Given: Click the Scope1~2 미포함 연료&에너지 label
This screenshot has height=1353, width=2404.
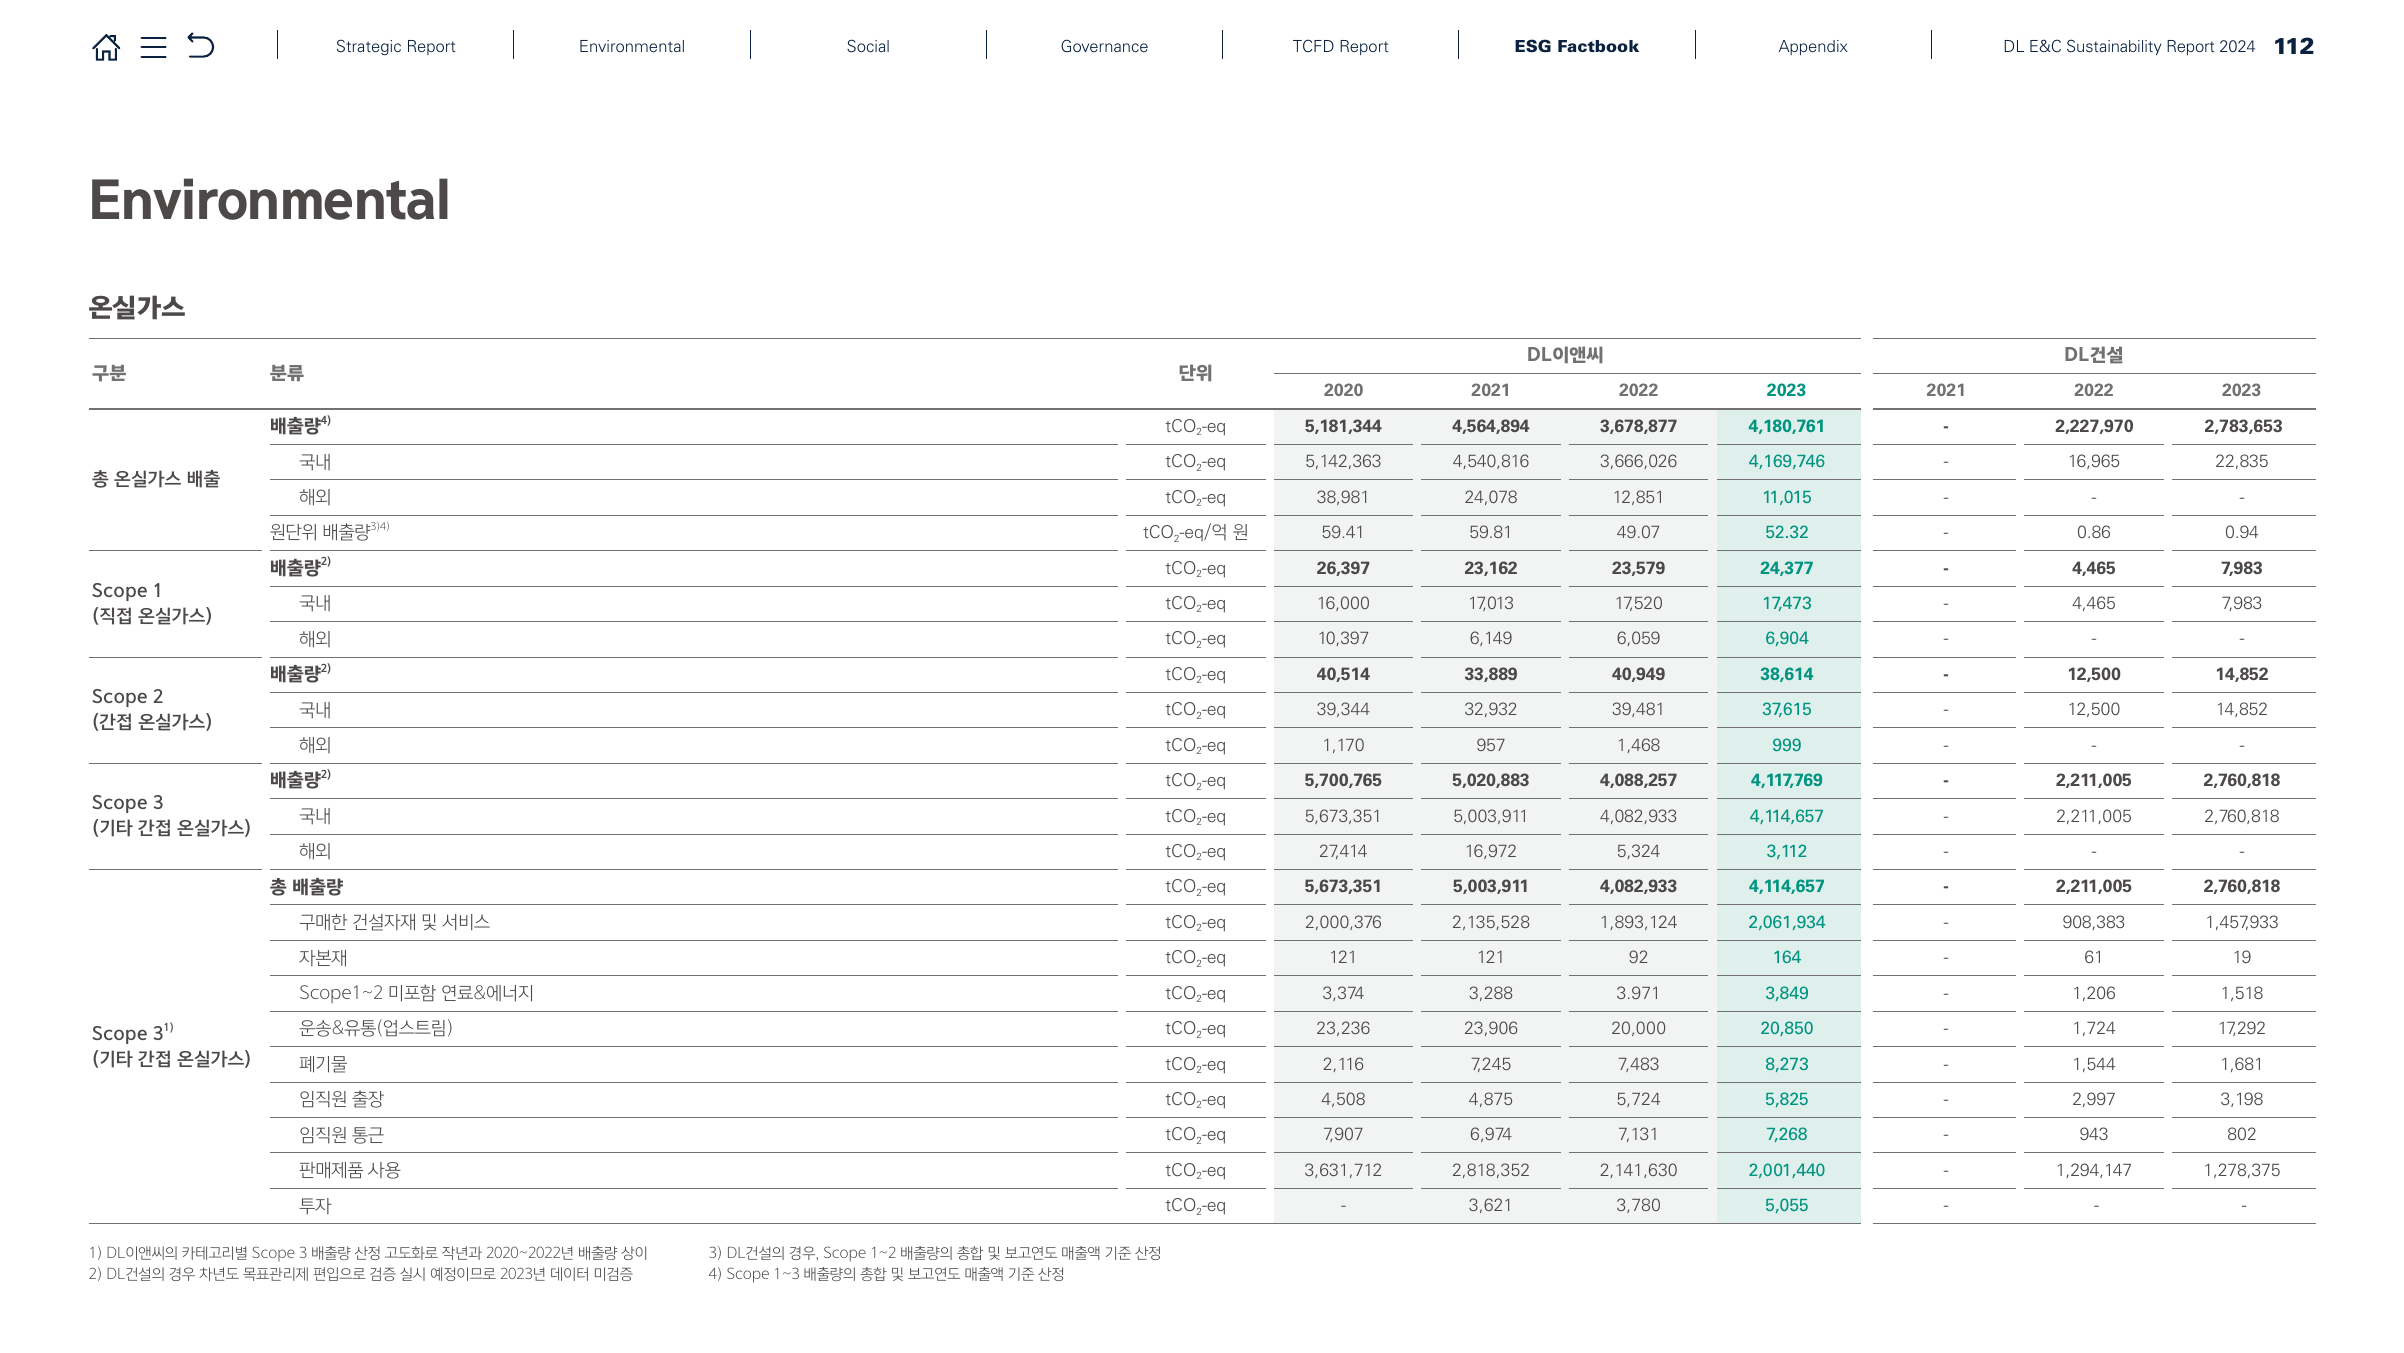Looking at the screenshot, I should tap(416, 993).
